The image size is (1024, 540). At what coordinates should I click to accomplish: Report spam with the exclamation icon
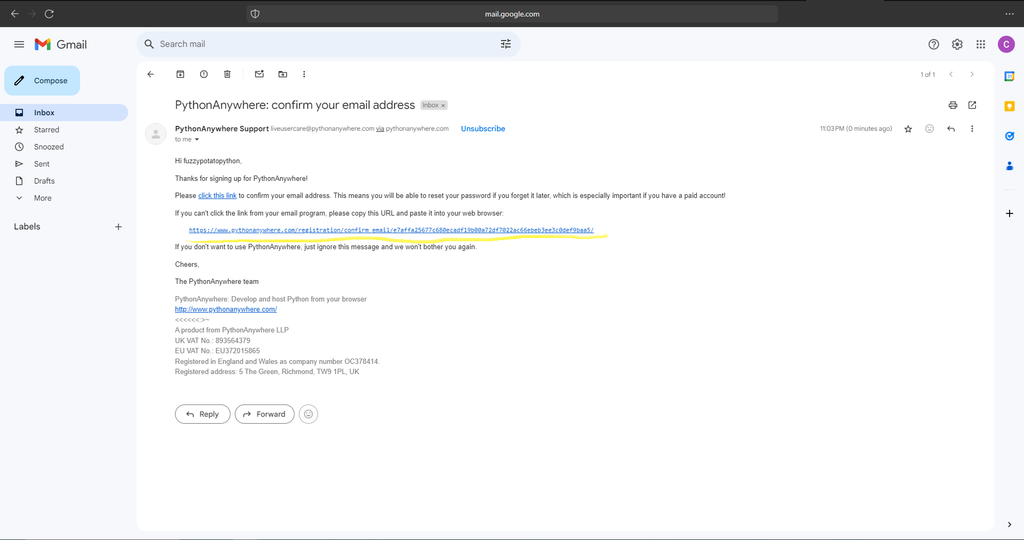tap(204, 74)
